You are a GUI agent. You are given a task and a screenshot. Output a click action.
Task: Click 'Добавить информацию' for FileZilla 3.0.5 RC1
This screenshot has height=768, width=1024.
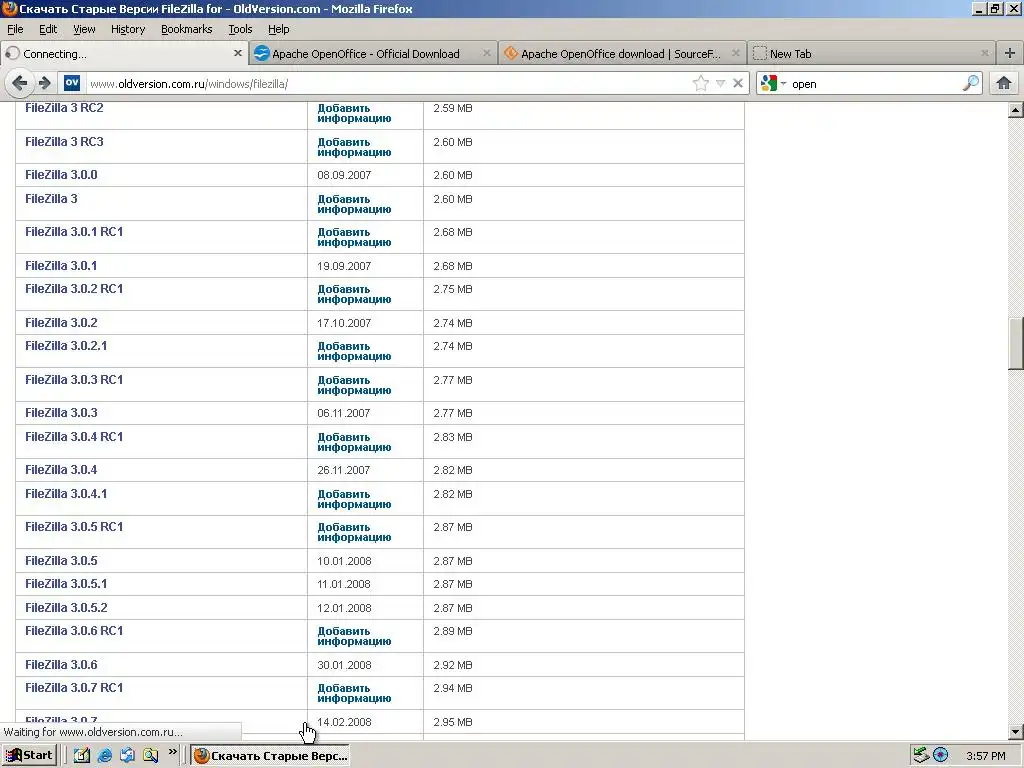(354, 532)
